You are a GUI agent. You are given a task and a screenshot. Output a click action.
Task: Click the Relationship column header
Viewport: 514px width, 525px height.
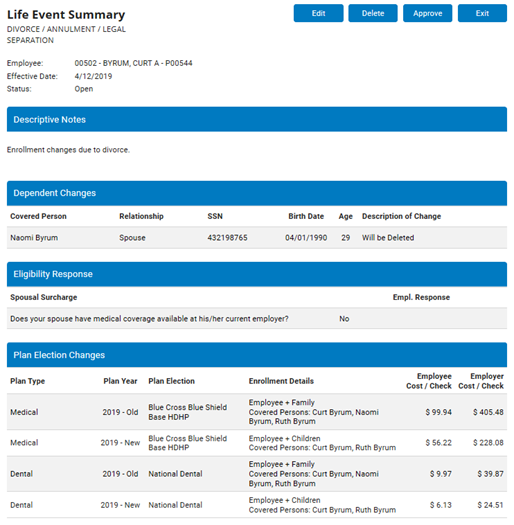click(141, 216)
